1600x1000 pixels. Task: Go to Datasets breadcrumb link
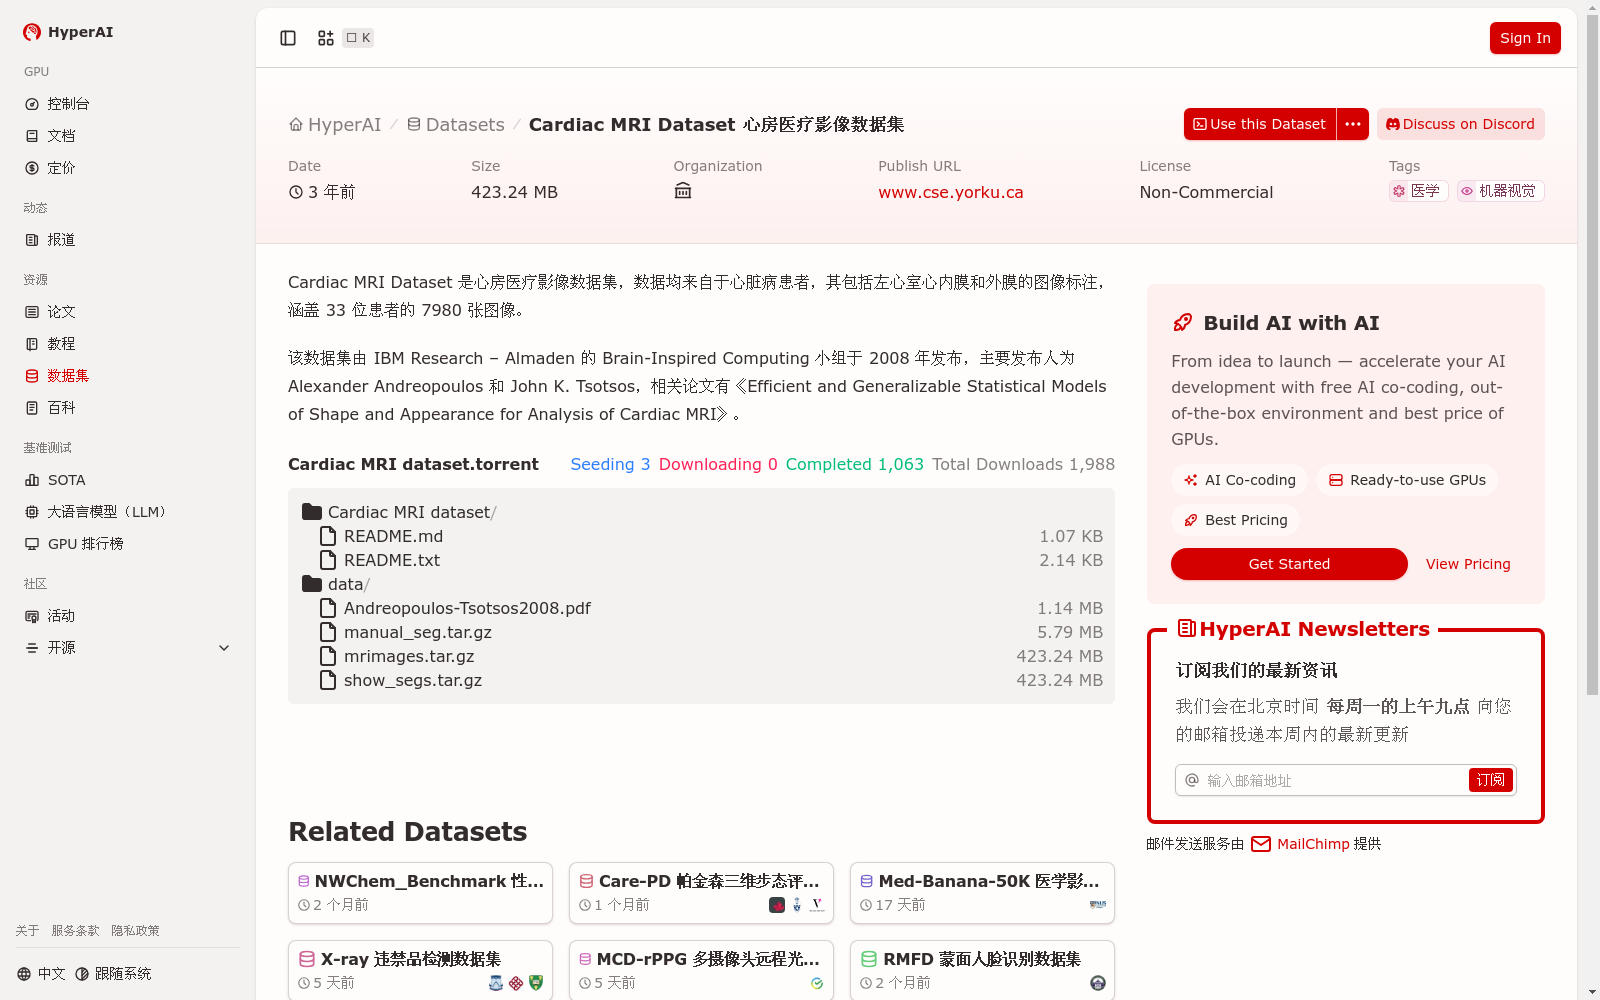pyautogui.click(x=456, y=125)
